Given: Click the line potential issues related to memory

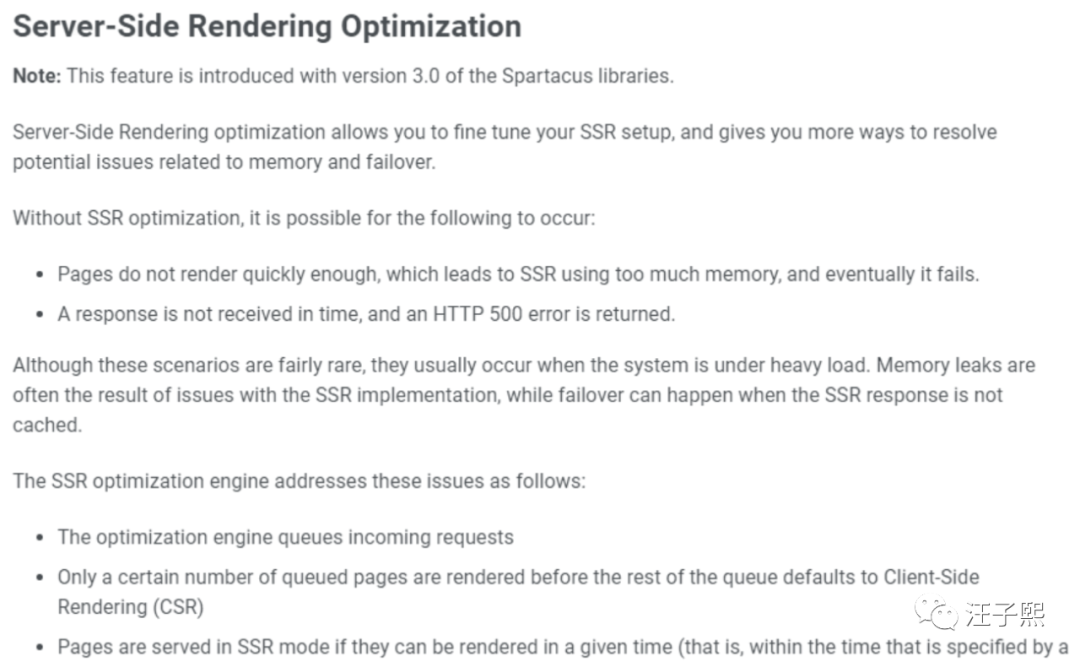Looking at the screenshot, I should click(x=225, y=162).
